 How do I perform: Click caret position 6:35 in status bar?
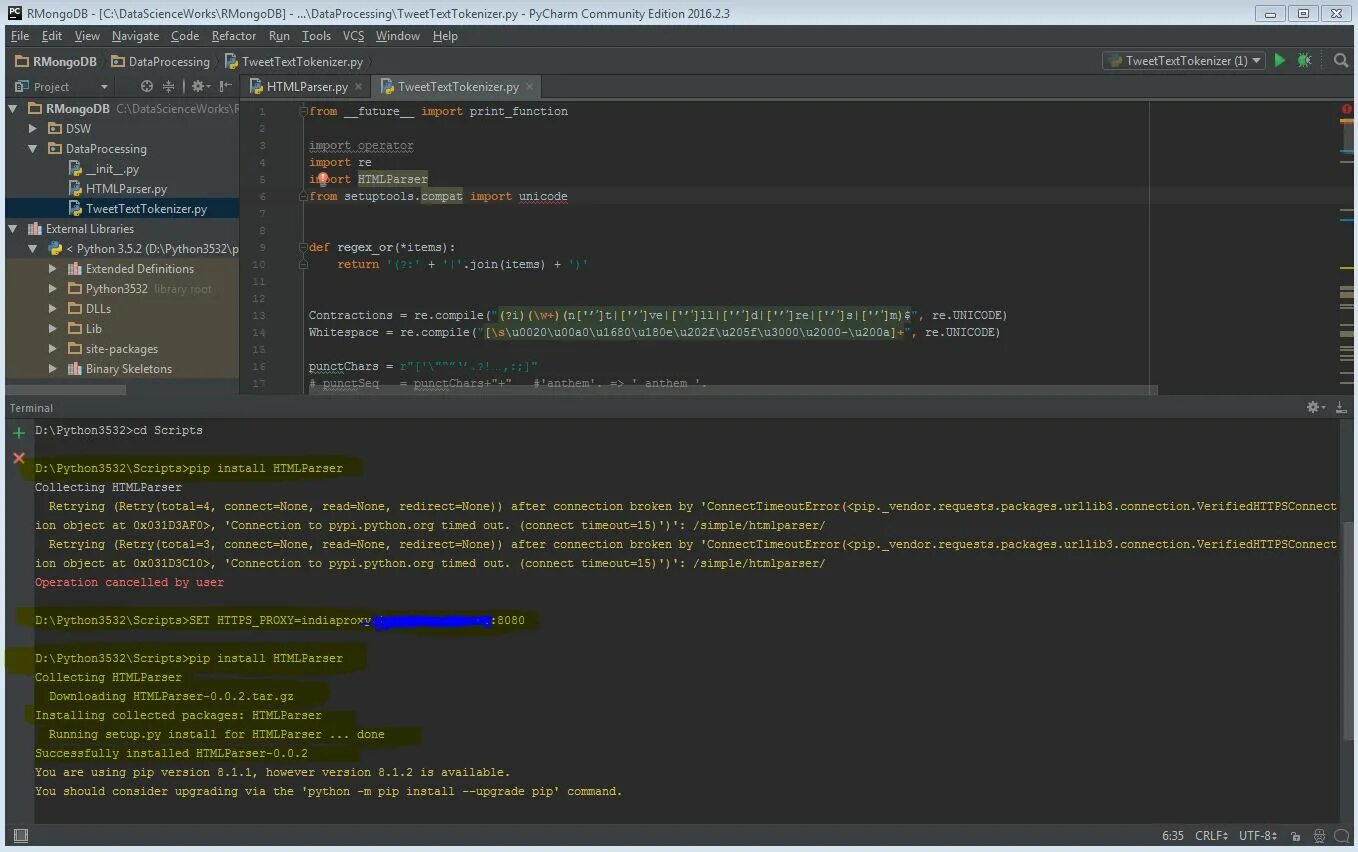[1172, 836]
